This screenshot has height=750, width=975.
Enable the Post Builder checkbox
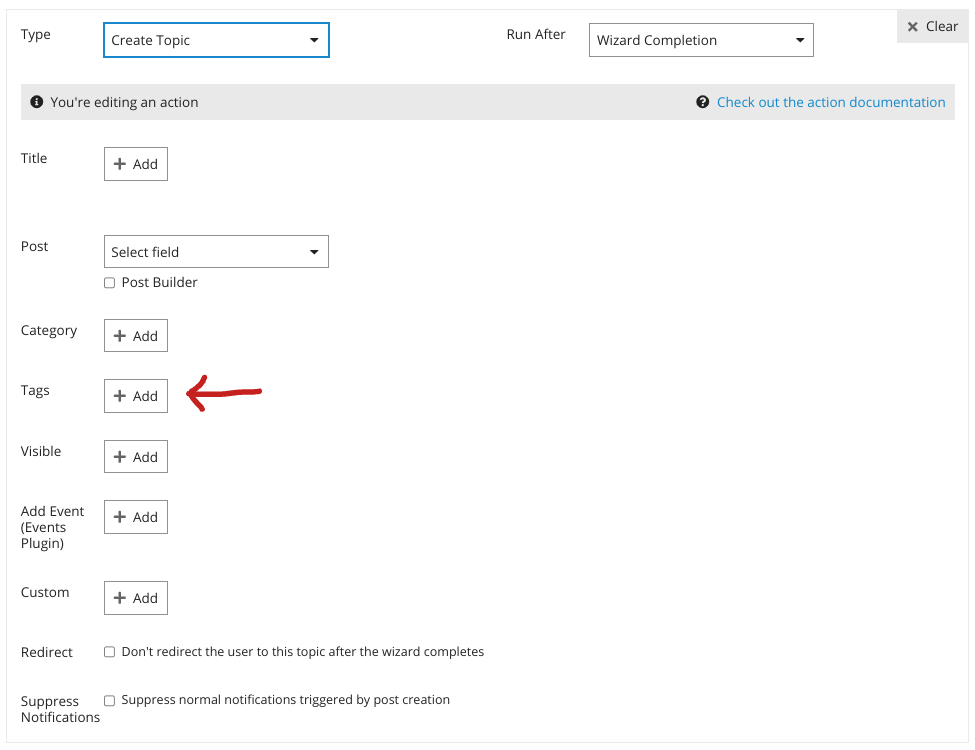(x=110, y=283)
